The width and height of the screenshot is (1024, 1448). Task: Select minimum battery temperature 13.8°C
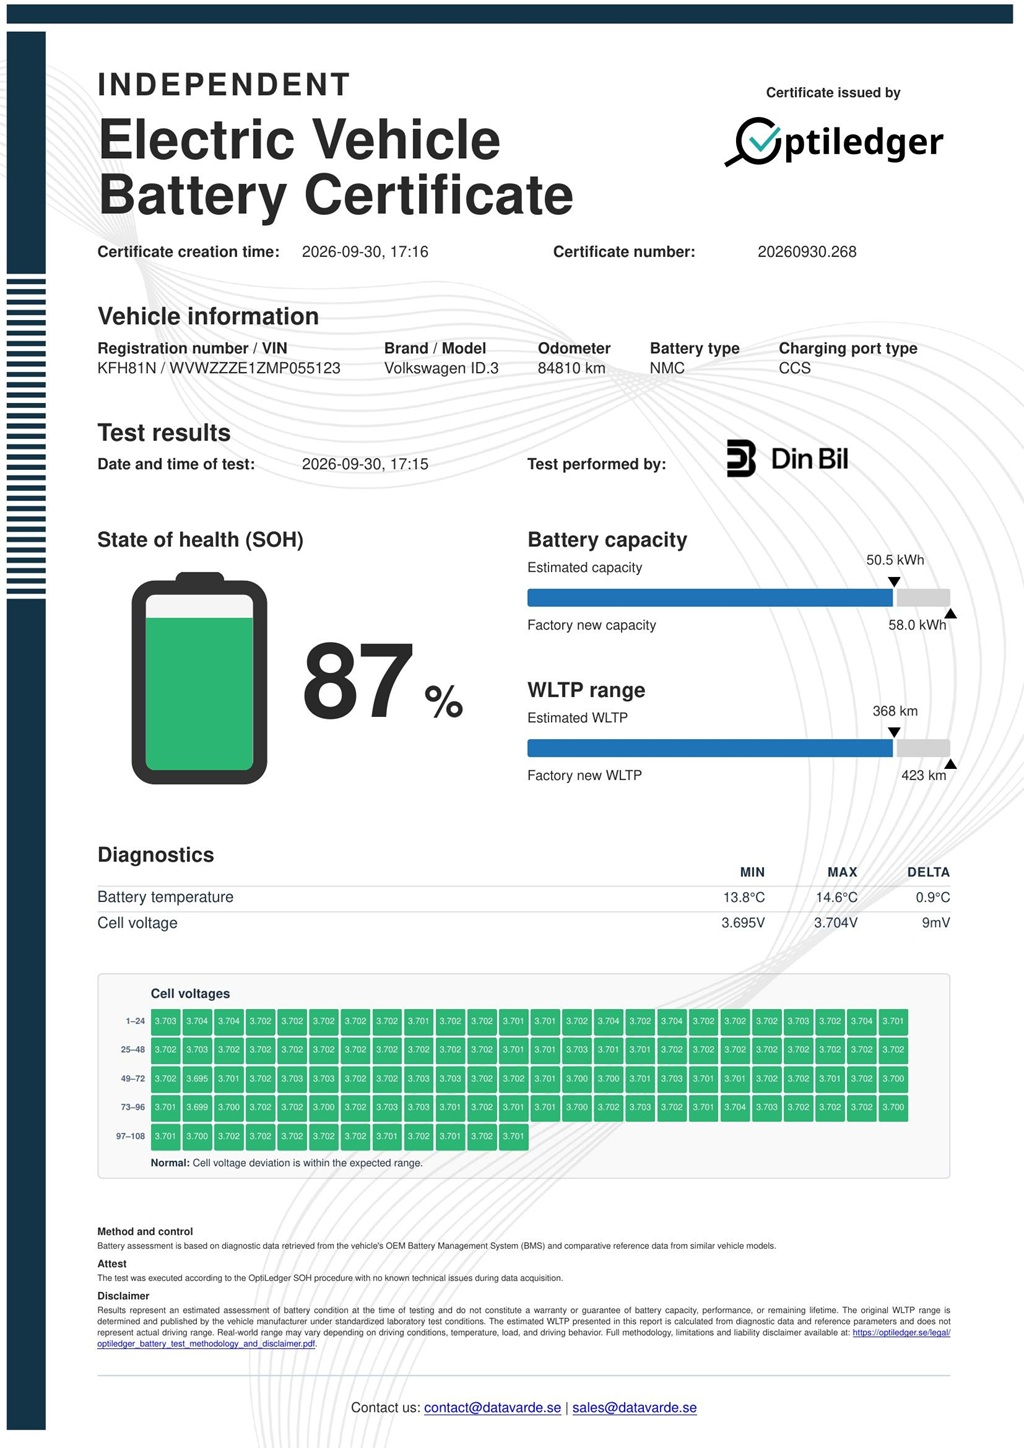[x=744, y=897]
